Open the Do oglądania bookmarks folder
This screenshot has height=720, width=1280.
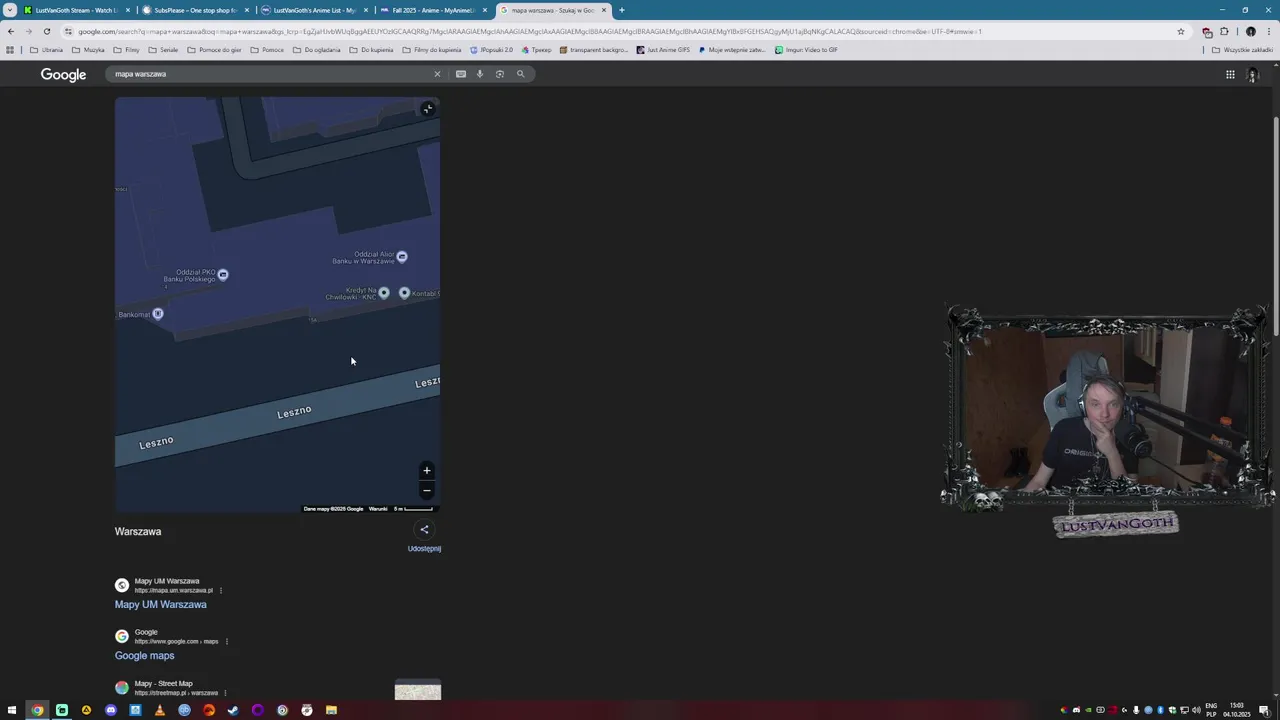click(316, 50)
